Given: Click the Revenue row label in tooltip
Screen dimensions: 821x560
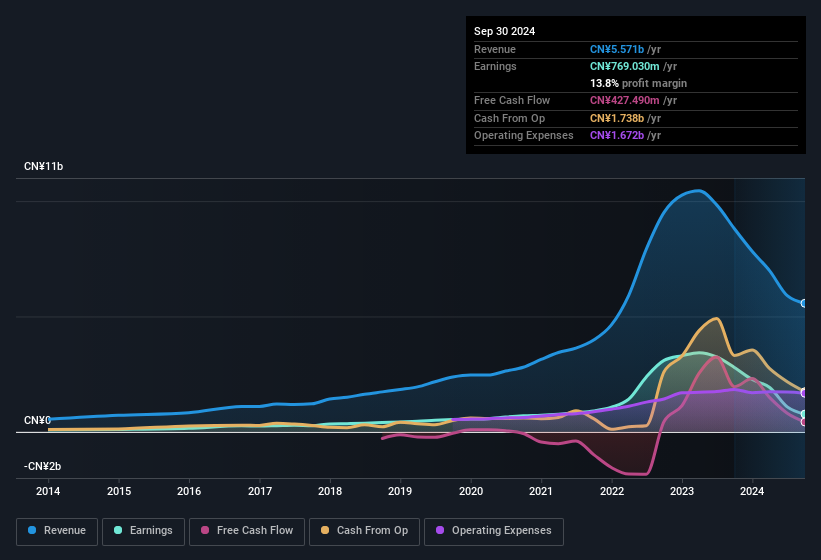Looking at the screenshot, I should pos(495,49).
